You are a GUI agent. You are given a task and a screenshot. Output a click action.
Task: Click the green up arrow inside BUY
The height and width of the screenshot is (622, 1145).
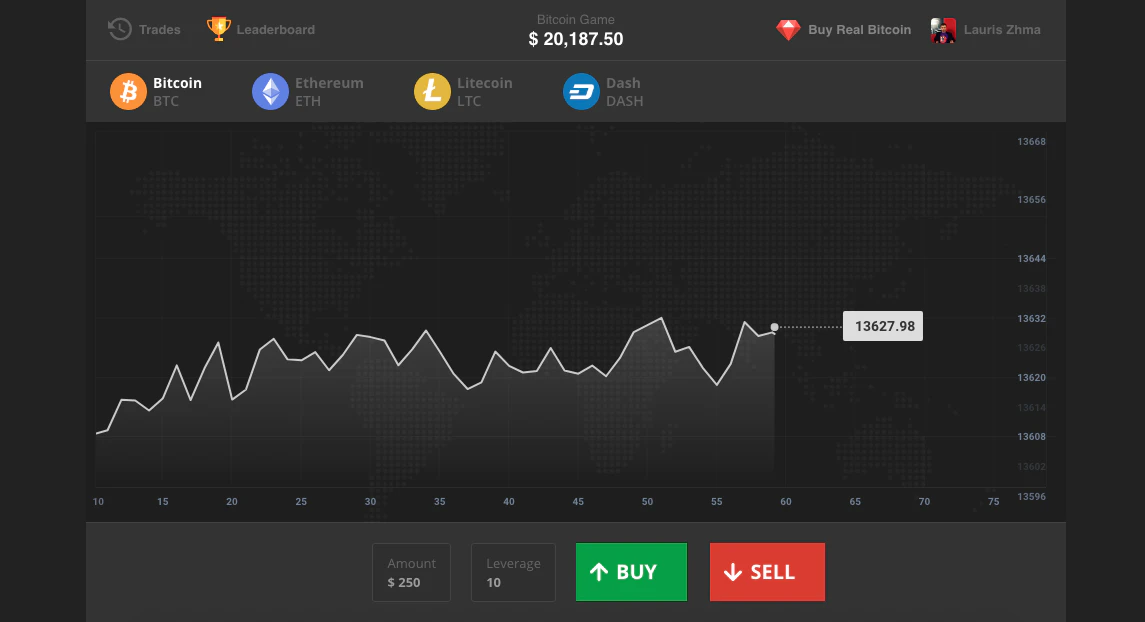(x=600, y=571)
